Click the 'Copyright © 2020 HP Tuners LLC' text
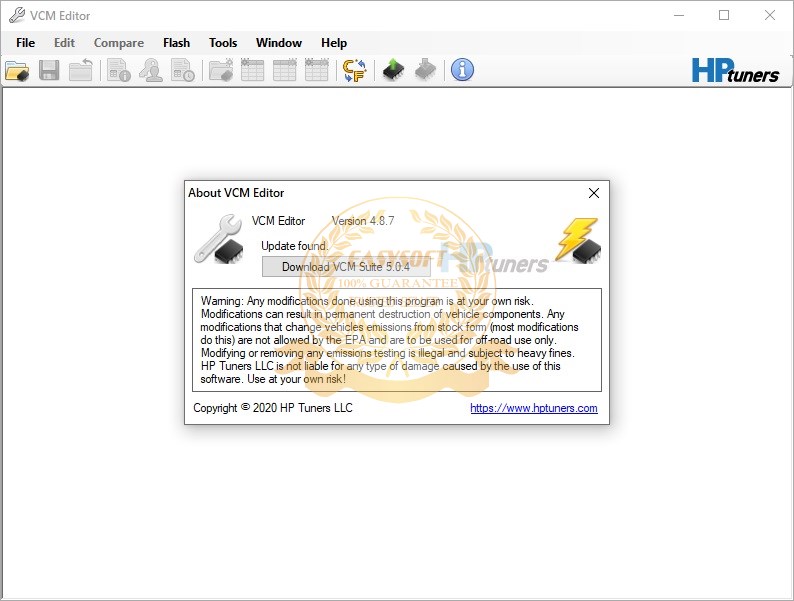794x601 pixels. coord(272,408)
